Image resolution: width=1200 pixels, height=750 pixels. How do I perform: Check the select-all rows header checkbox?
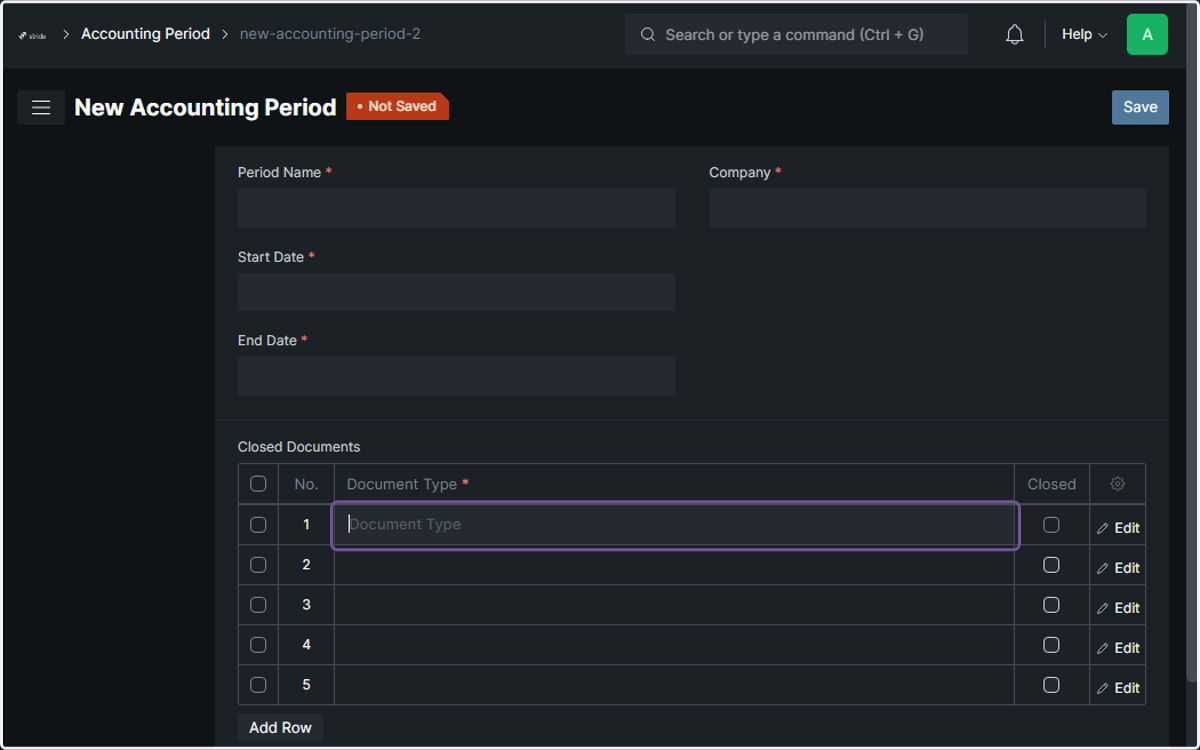(x=258, y=484)
